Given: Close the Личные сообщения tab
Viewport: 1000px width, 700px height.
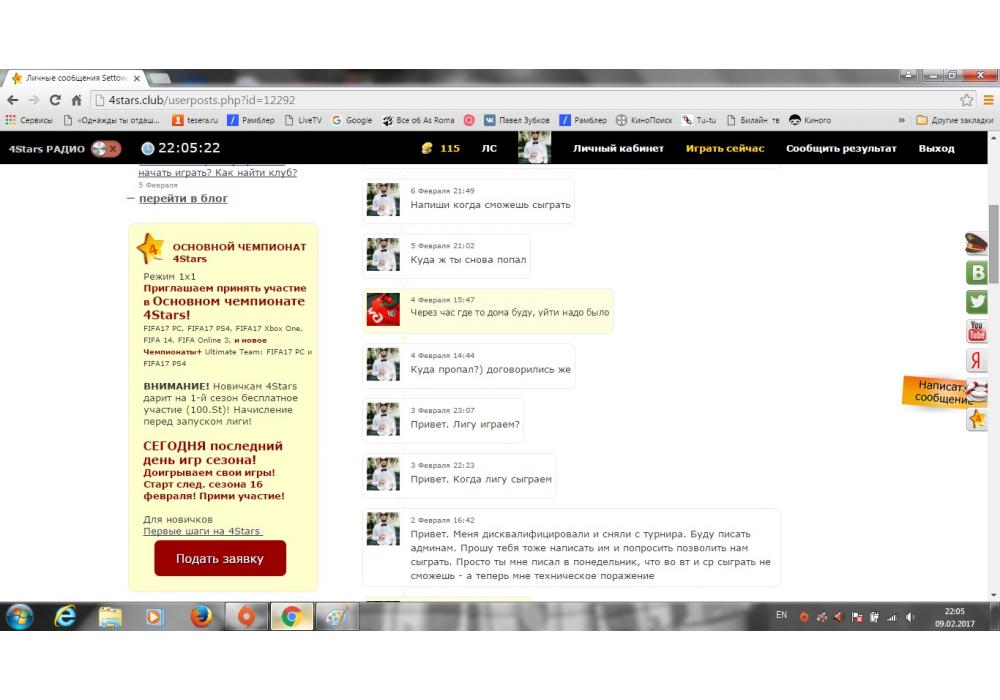Looking at the screenshot, I should coord(136,78).
